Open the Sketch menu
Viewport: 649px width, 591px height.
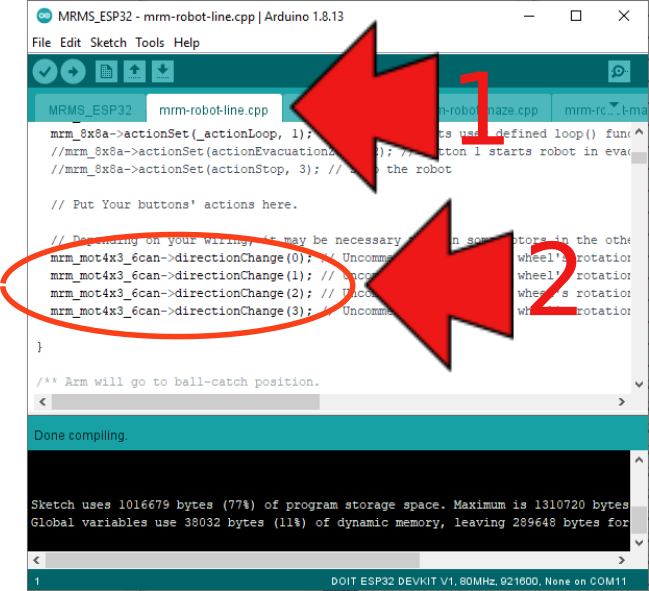coord(108,43)
